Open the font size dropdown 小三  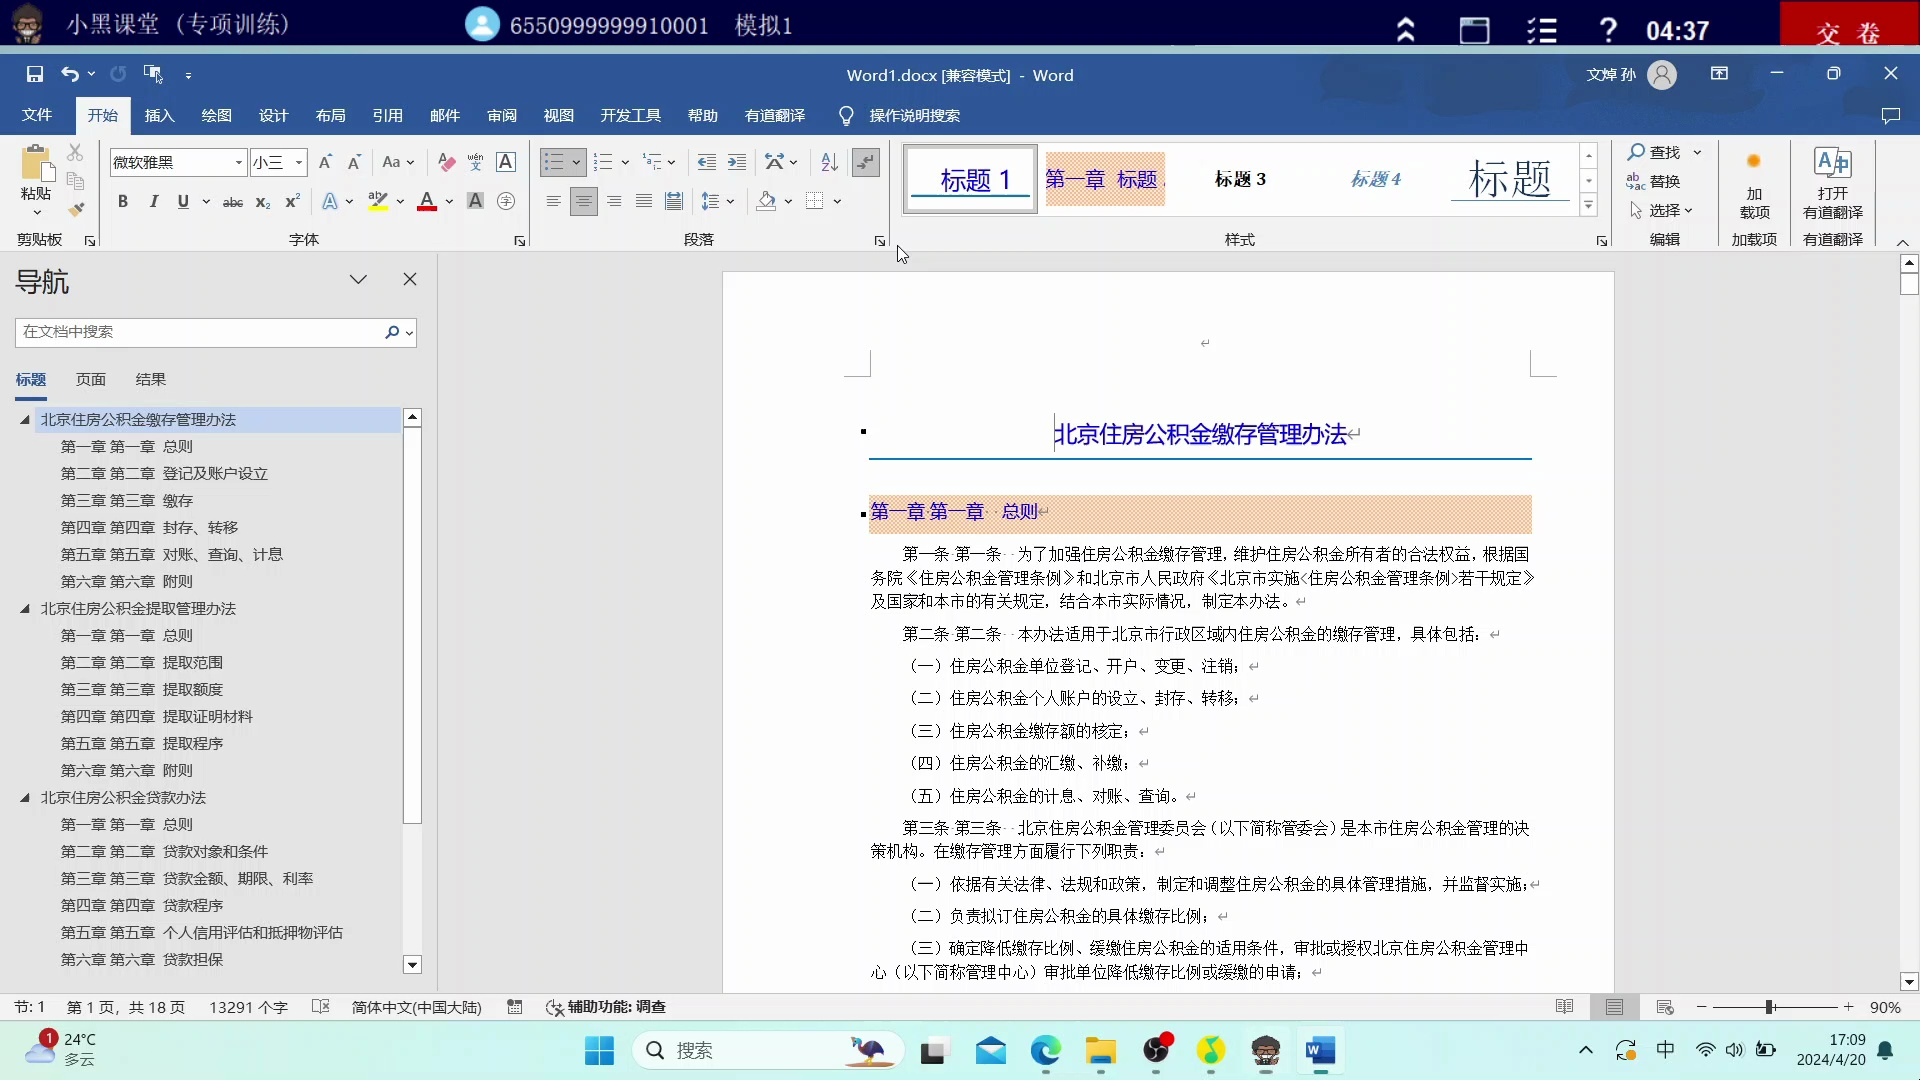point(299,162)
